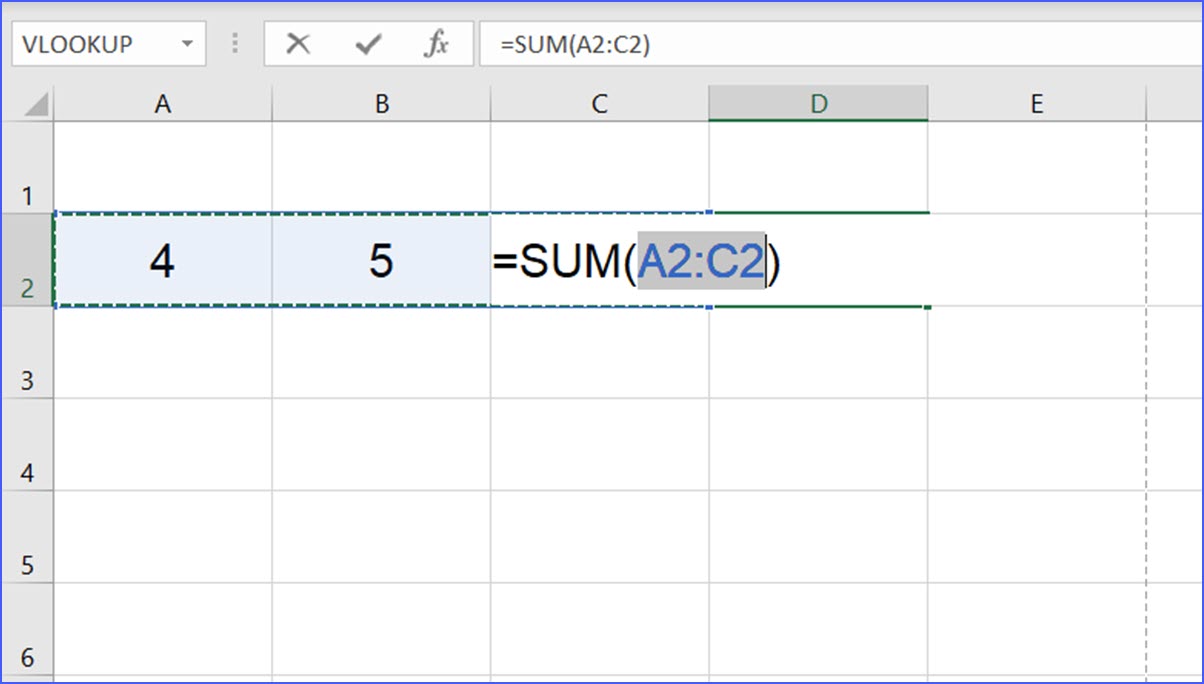Confirm the formula with the checkmark icon

tap(367, 43)
